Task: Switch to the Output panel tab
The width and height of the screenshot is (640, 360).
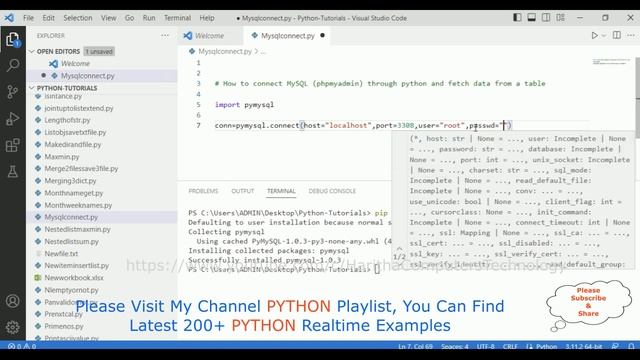Action: [242, 191]
